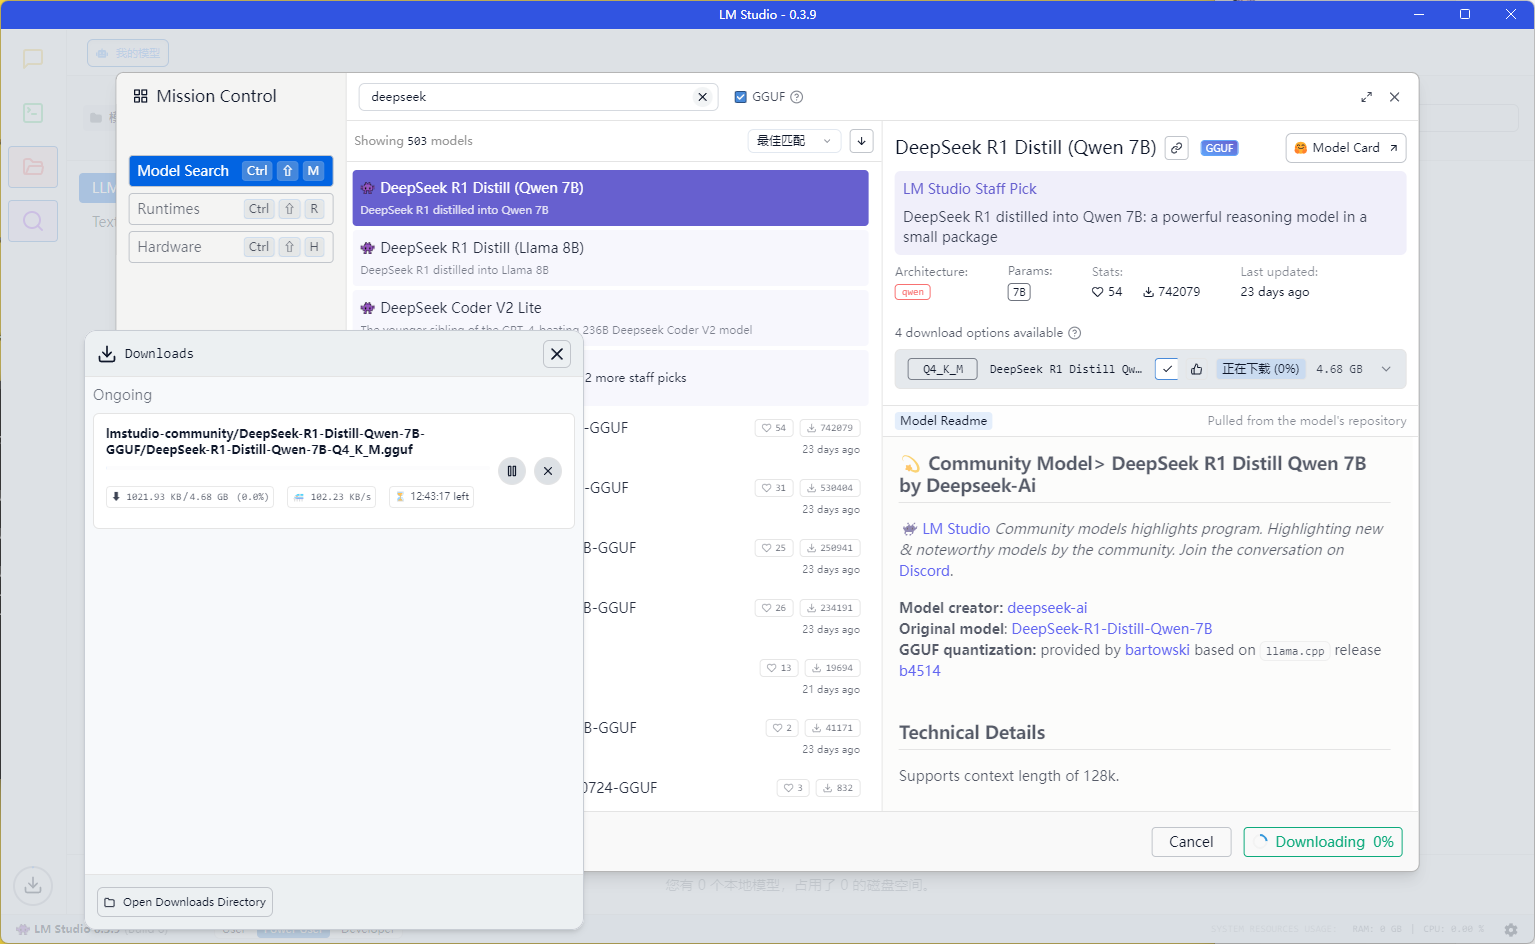Click the 12:43:17 left time estimate
The height and width of the screenshot is (944, 1535).
pyautogui.click(x=431, y=496)
